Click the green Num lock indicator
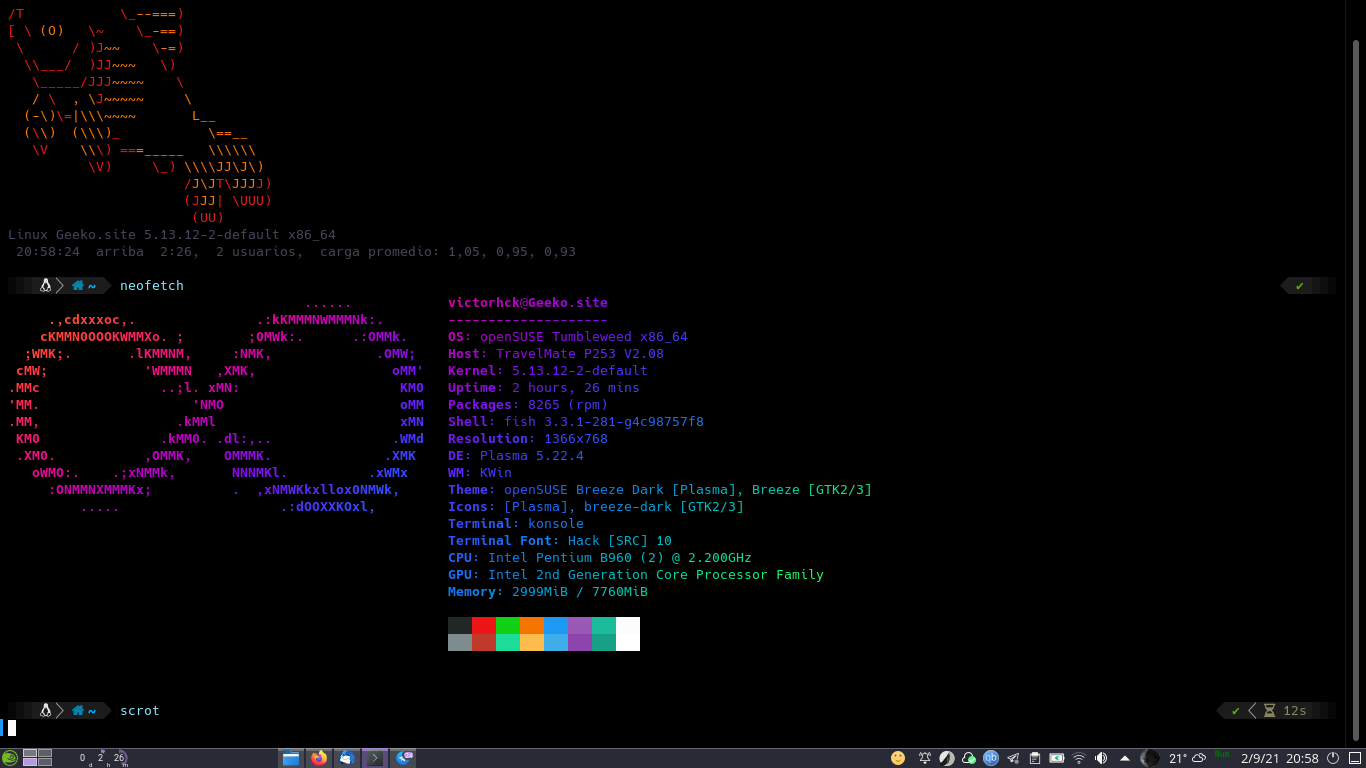 [1222, 753]
